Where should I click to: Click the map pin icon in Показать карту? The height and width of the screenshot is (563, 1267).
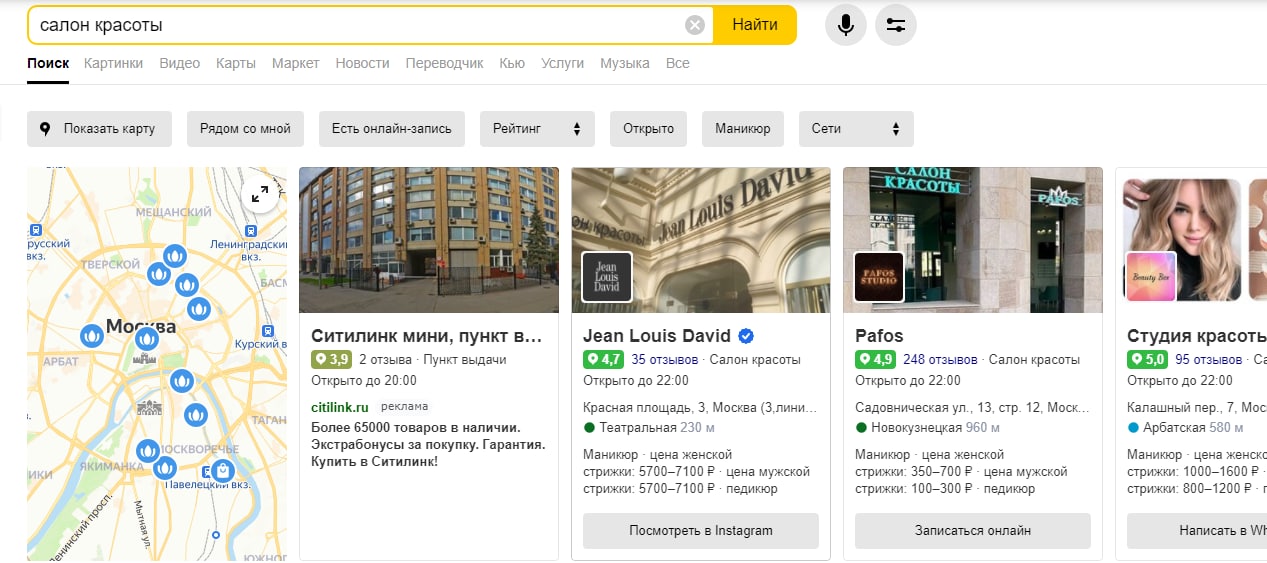point(45,129)
